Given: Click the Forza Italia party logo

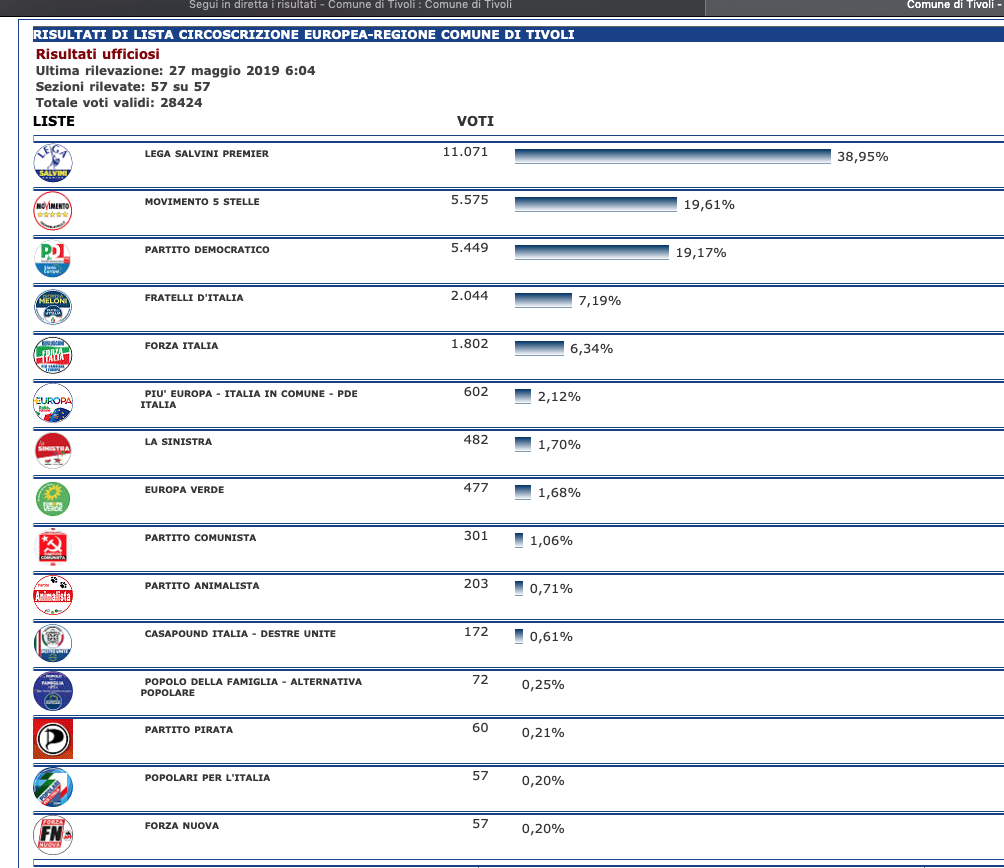Looking at the screenshot, I should pos(53,355).
